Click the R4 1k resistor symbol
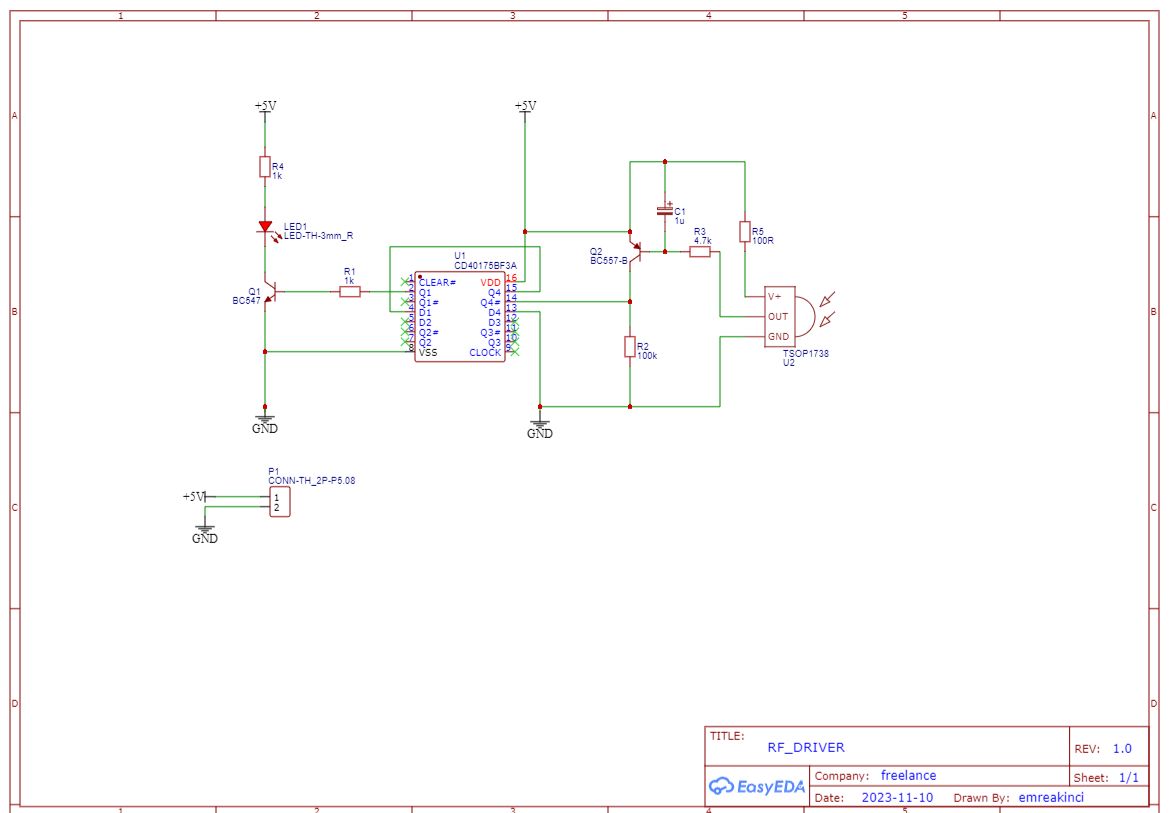Viewport: 1169px width, 813px height. [264, 167]
